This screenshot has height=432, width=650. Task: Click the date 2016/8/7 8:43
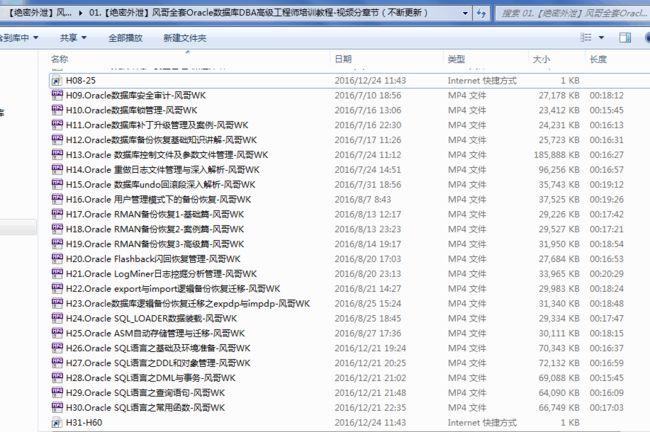click(362, 199)
